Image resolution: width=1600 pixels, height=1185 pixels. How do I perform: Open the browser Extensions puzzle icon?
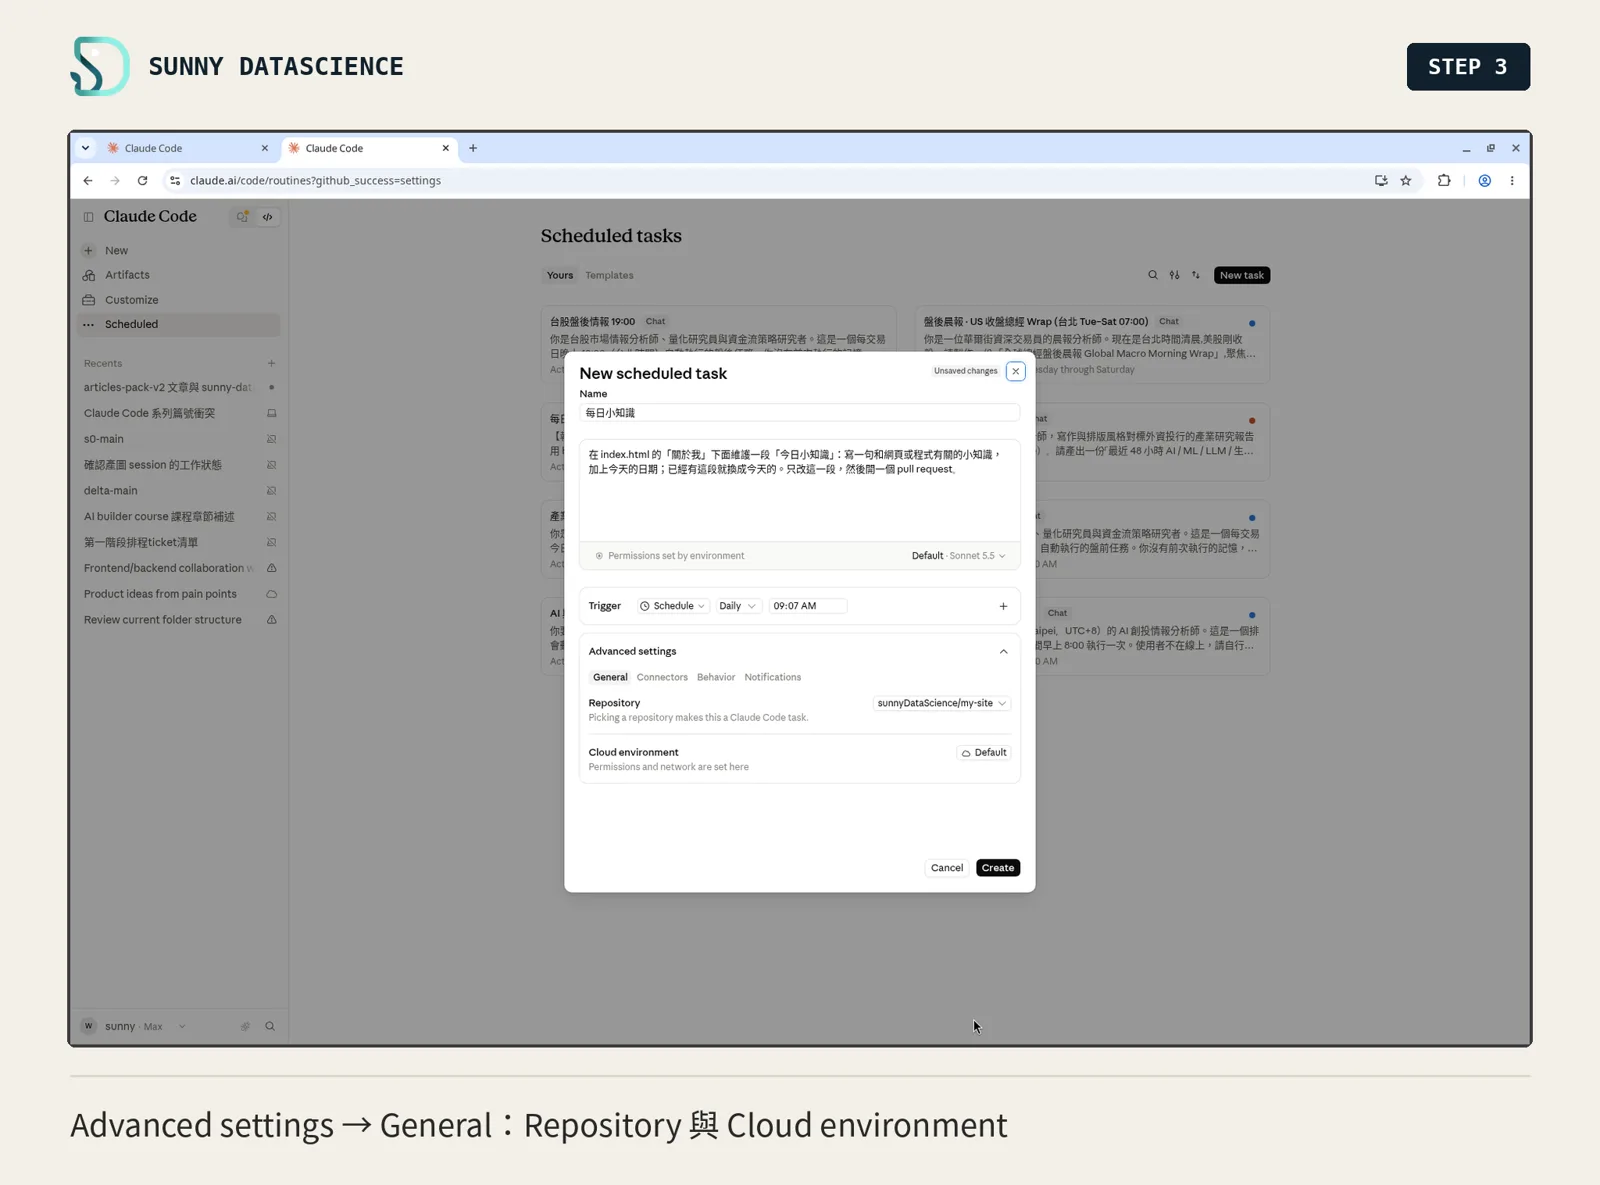tap(1444, 181)
